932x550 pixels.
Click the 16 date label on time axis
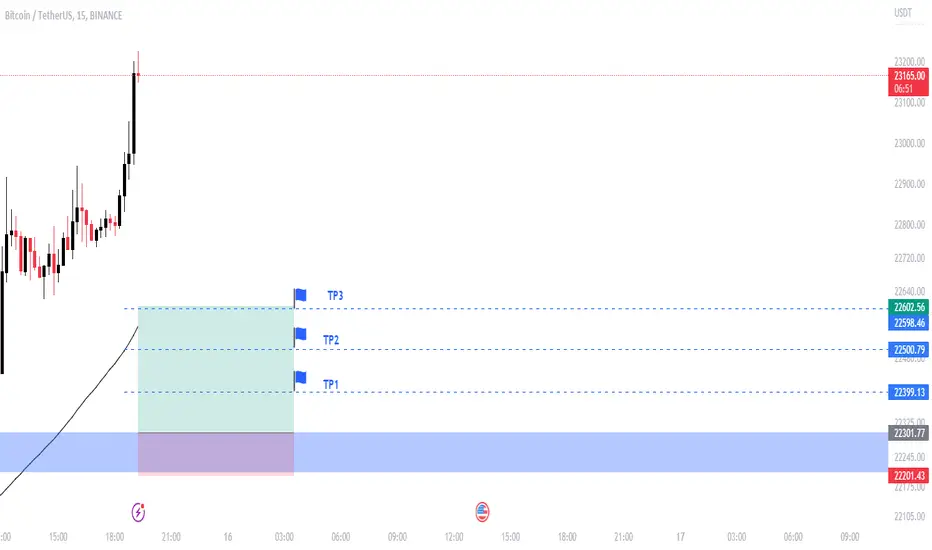pyautogui.click(x=228, y=537)
